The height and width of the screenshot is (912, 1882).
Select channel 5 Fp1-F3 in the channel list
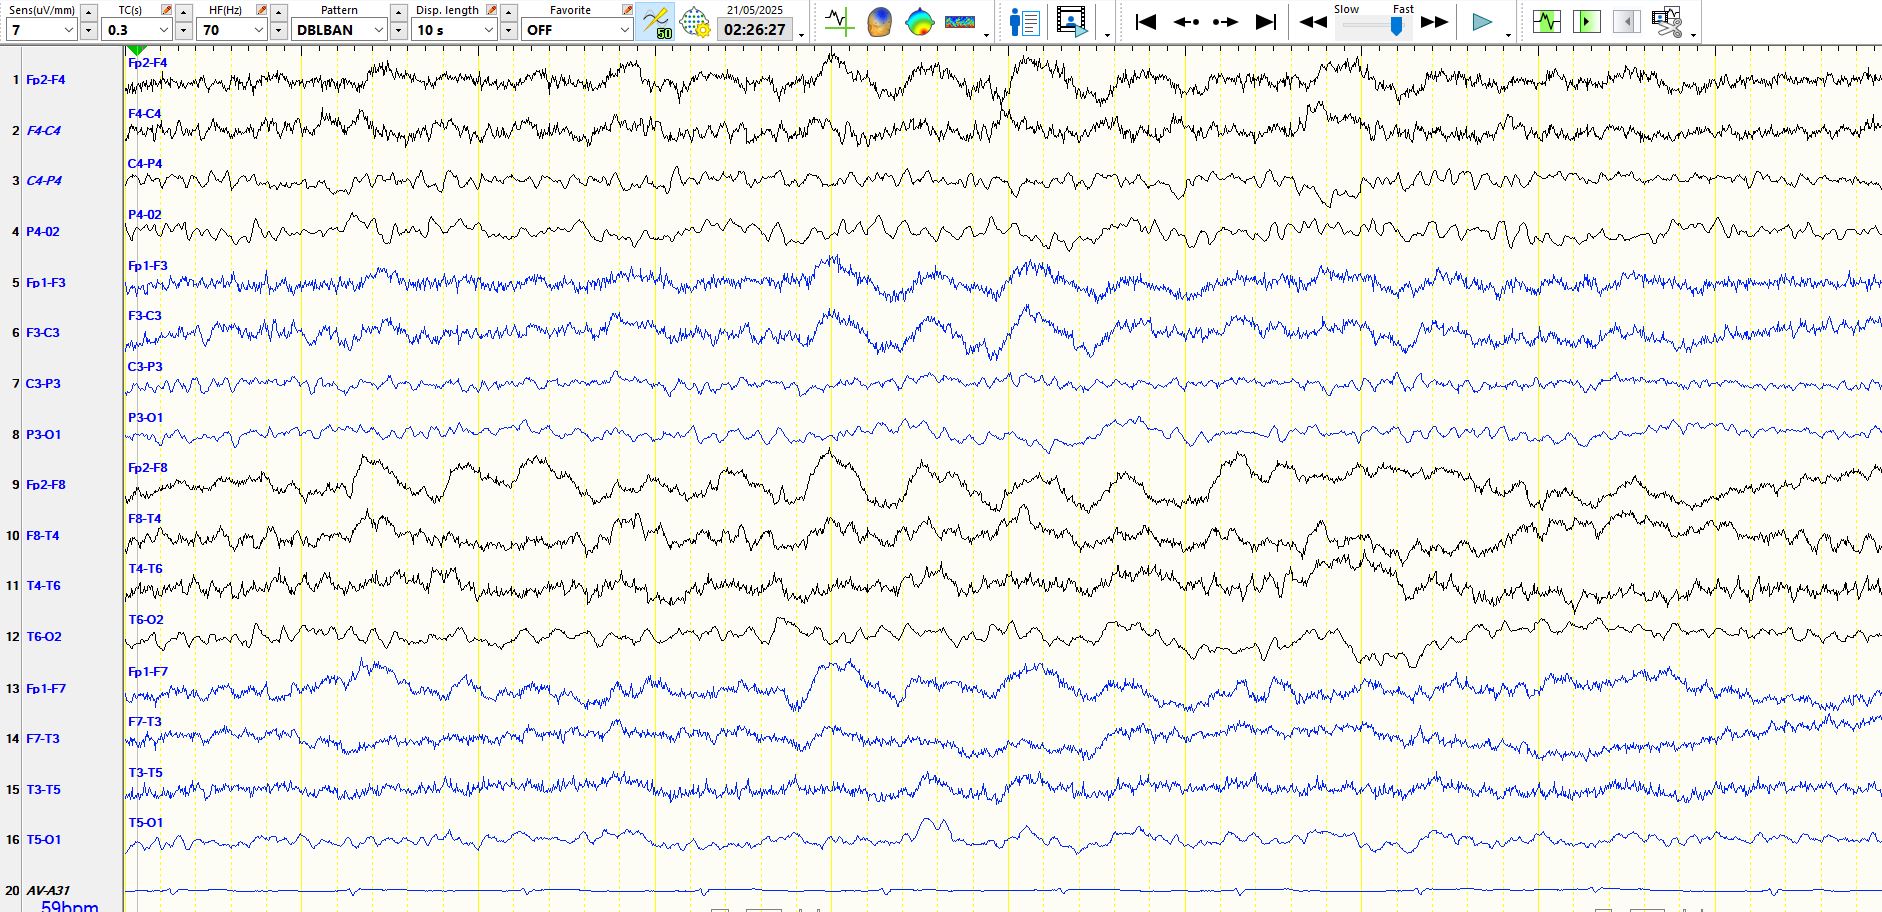point(45,283)
